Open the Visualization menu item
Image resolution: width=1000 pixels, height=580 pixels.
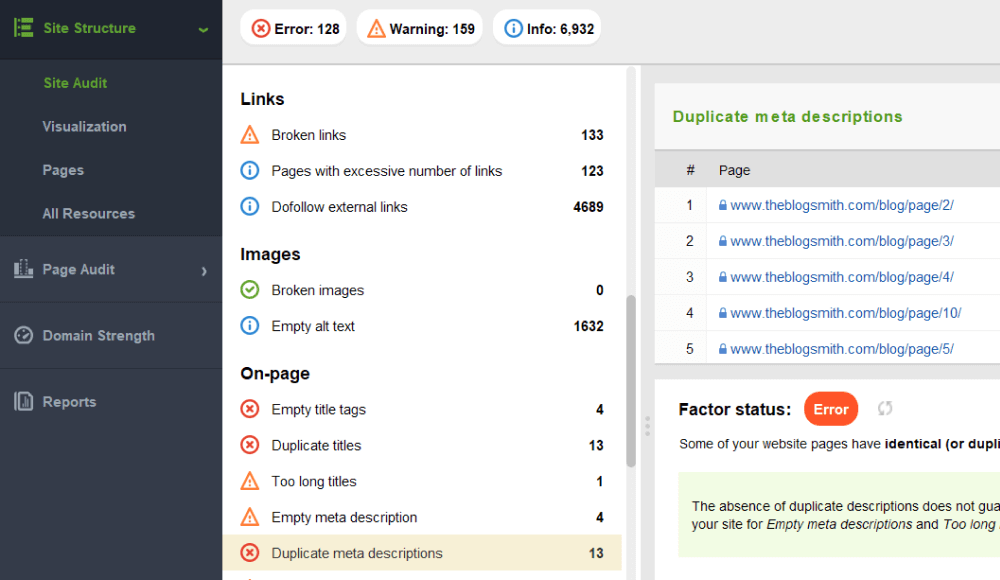[x=84, y=127]
